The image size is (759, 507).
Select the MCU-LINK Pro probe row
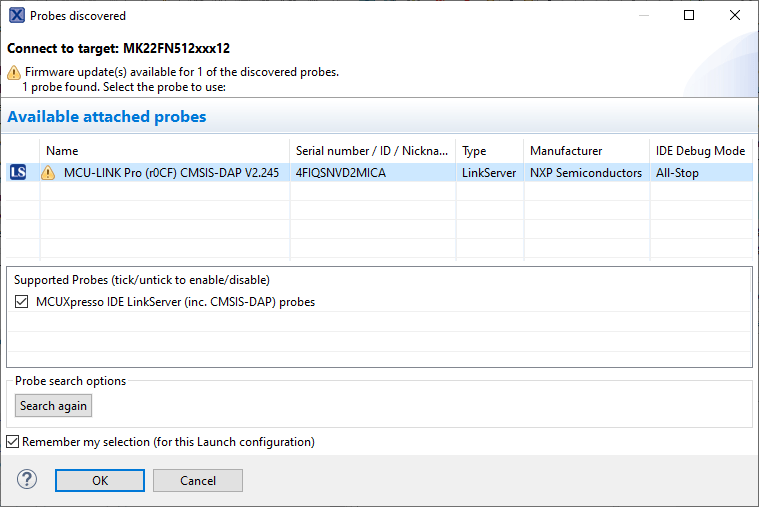click(x=170, y=172)
